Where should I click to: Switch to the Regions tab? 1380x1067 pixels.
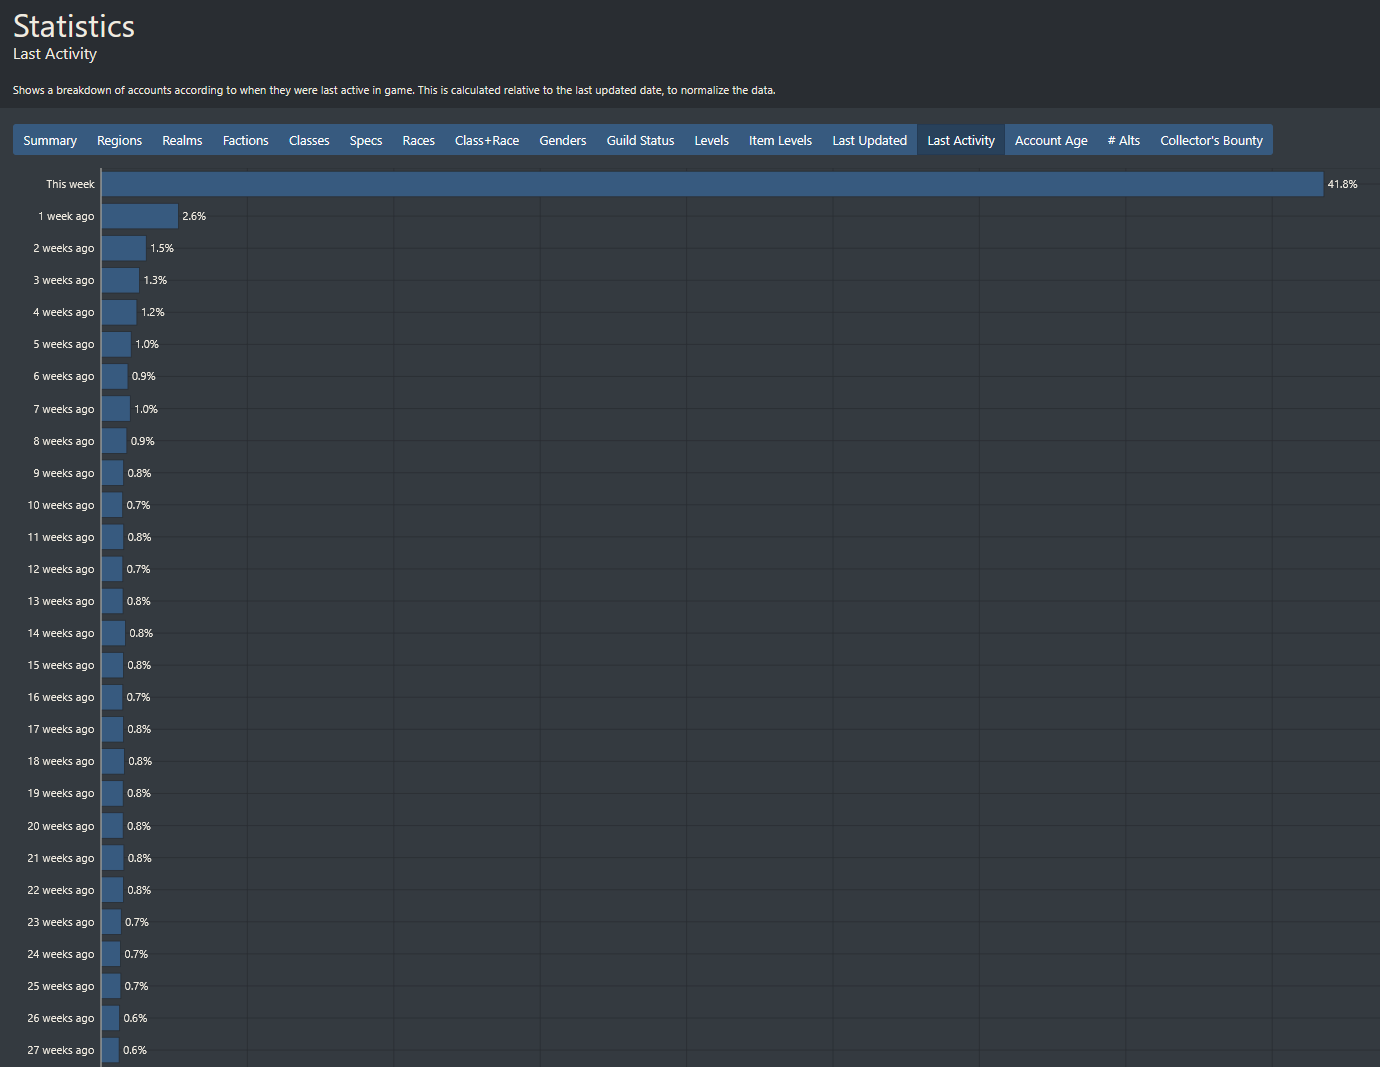coord(119,140)
